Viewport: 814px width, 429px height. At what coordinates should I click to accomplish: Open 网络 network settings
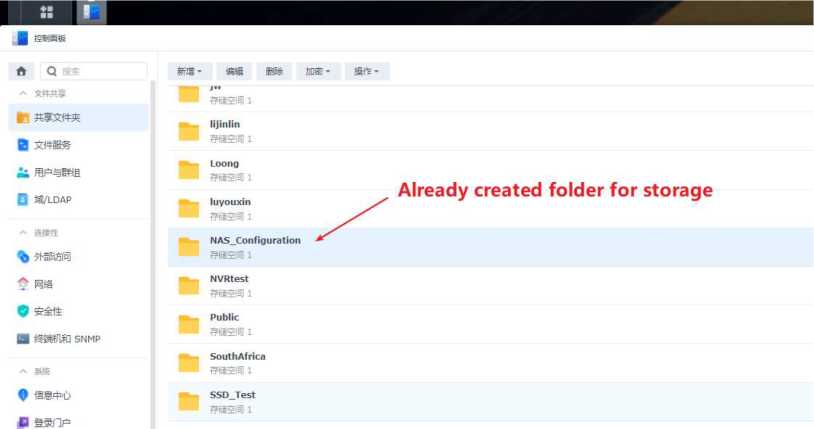[46, 284]
